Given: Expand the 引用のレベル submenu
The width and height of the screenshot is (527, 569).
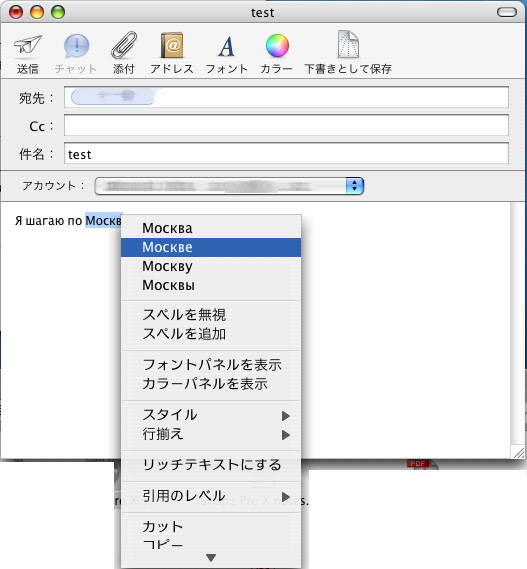Looking at the screenshot, I should [x=211, y=496].
